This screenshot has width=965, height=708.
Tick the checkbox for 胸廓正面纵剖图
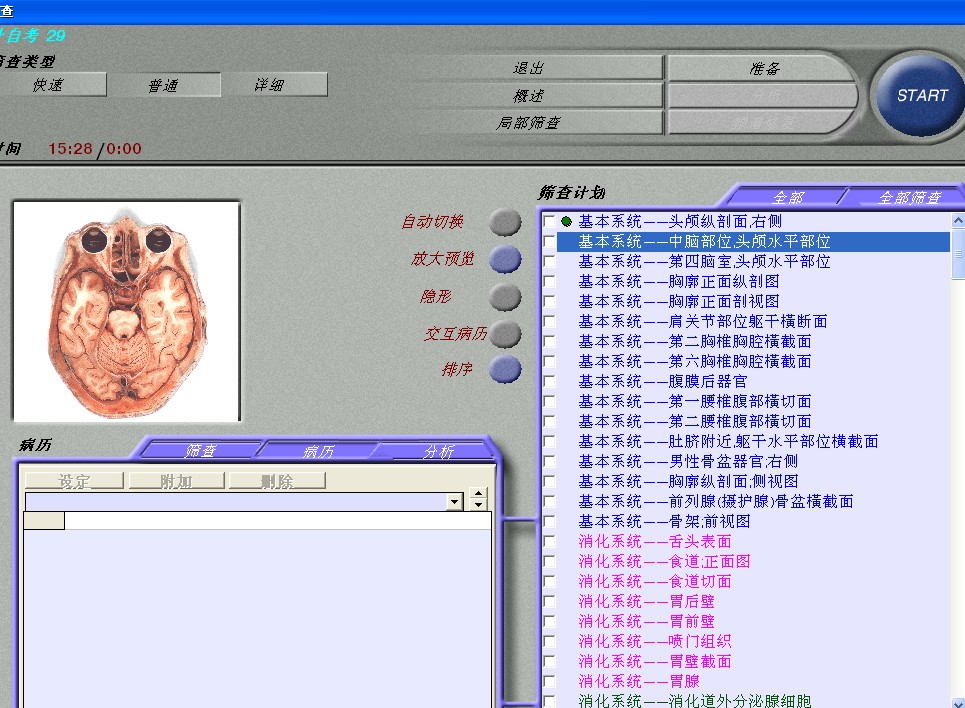(x=549, y=282)
